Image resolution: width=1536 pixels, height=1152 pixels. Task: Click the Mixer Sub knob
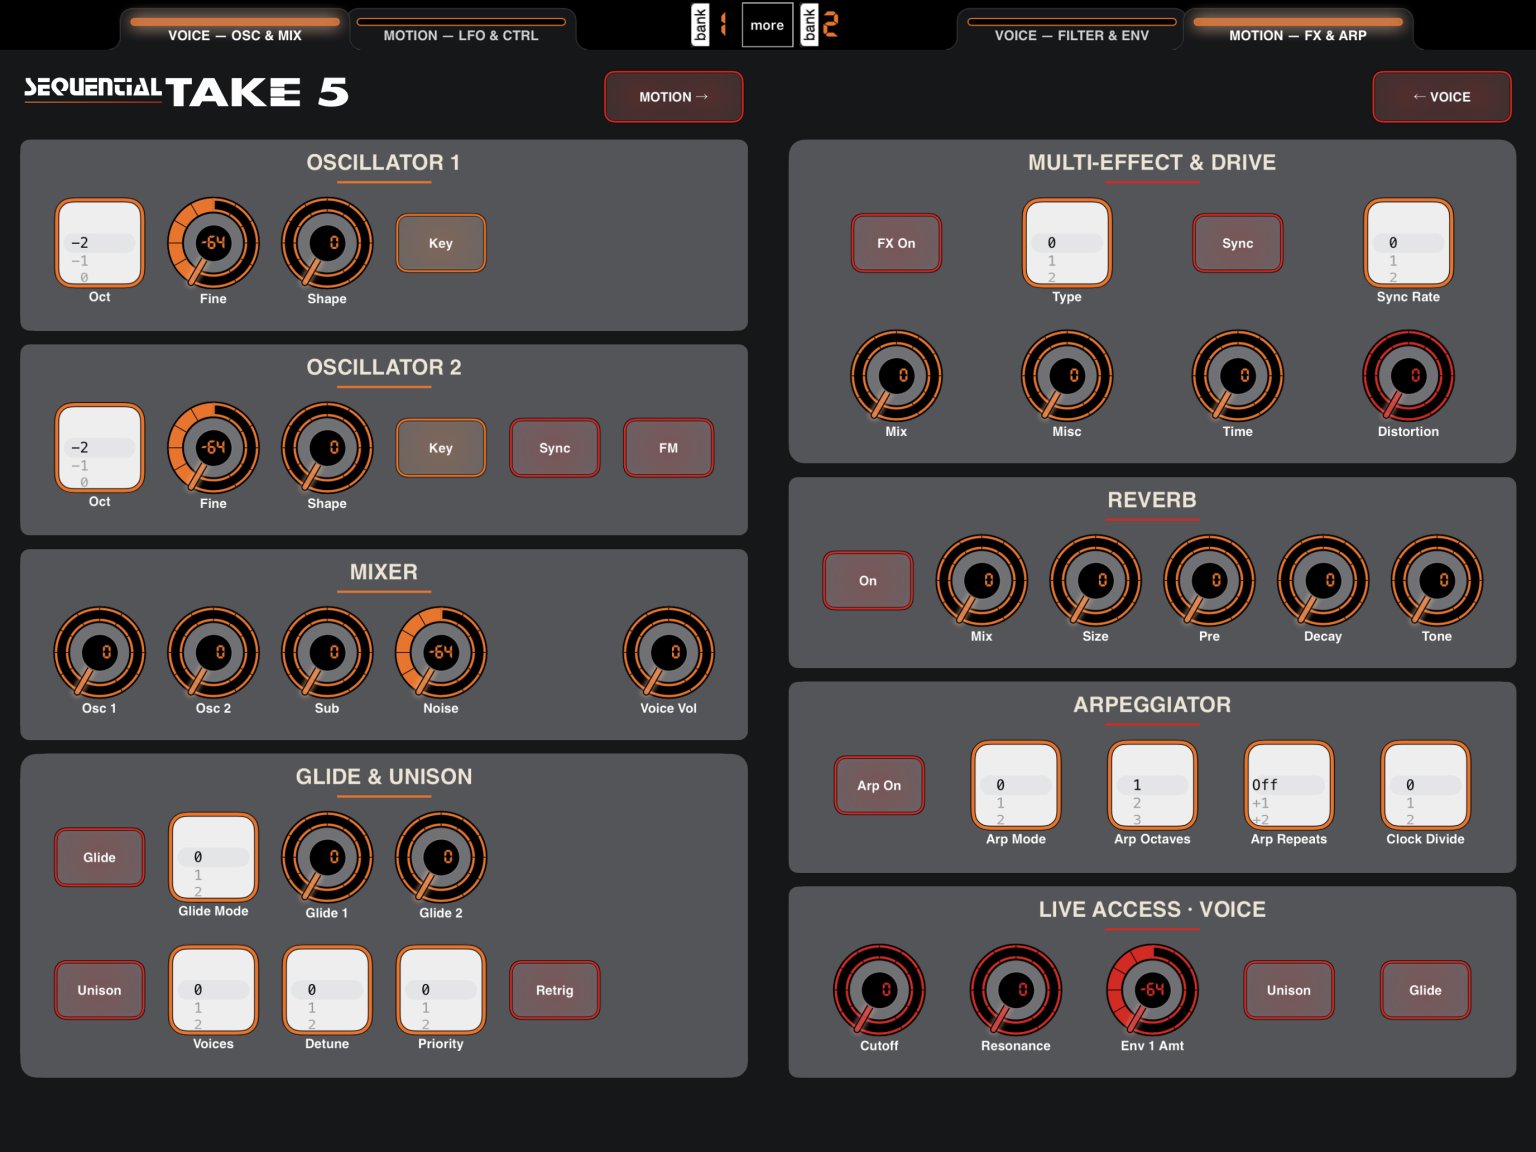click(327, 653)
